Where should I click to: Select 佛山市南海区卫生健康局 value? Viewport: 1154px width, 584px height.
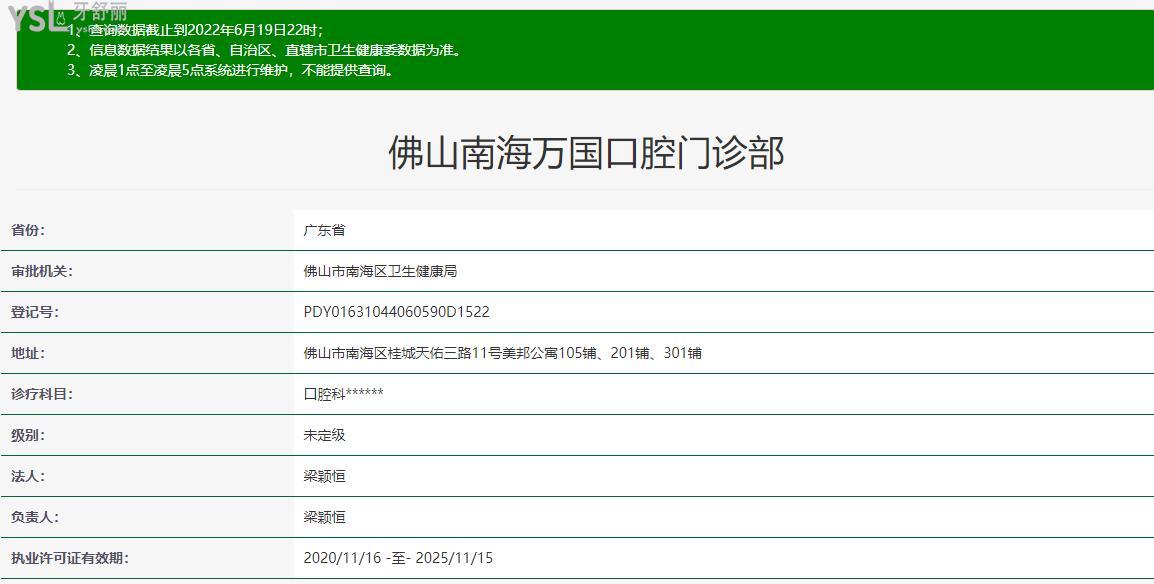[380, 271]
